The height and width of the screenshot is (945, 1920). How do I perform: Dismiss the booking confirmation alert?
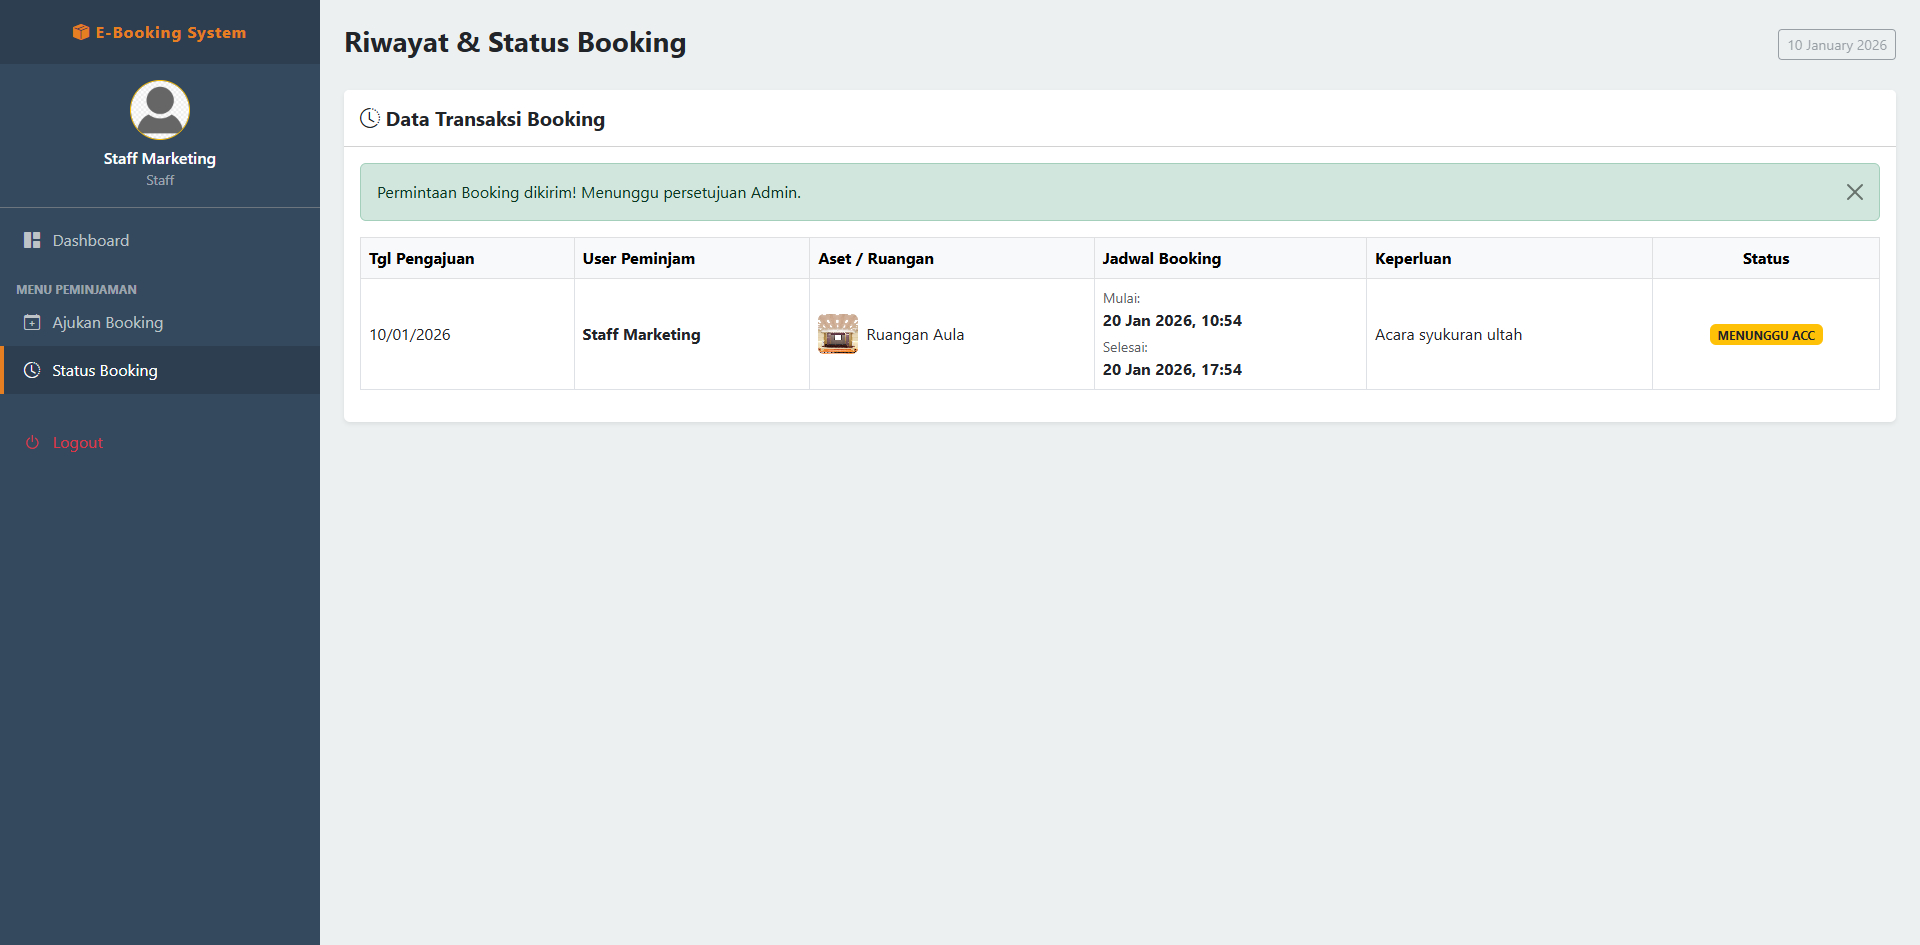pyautogui.click(x=1855, y=192)
